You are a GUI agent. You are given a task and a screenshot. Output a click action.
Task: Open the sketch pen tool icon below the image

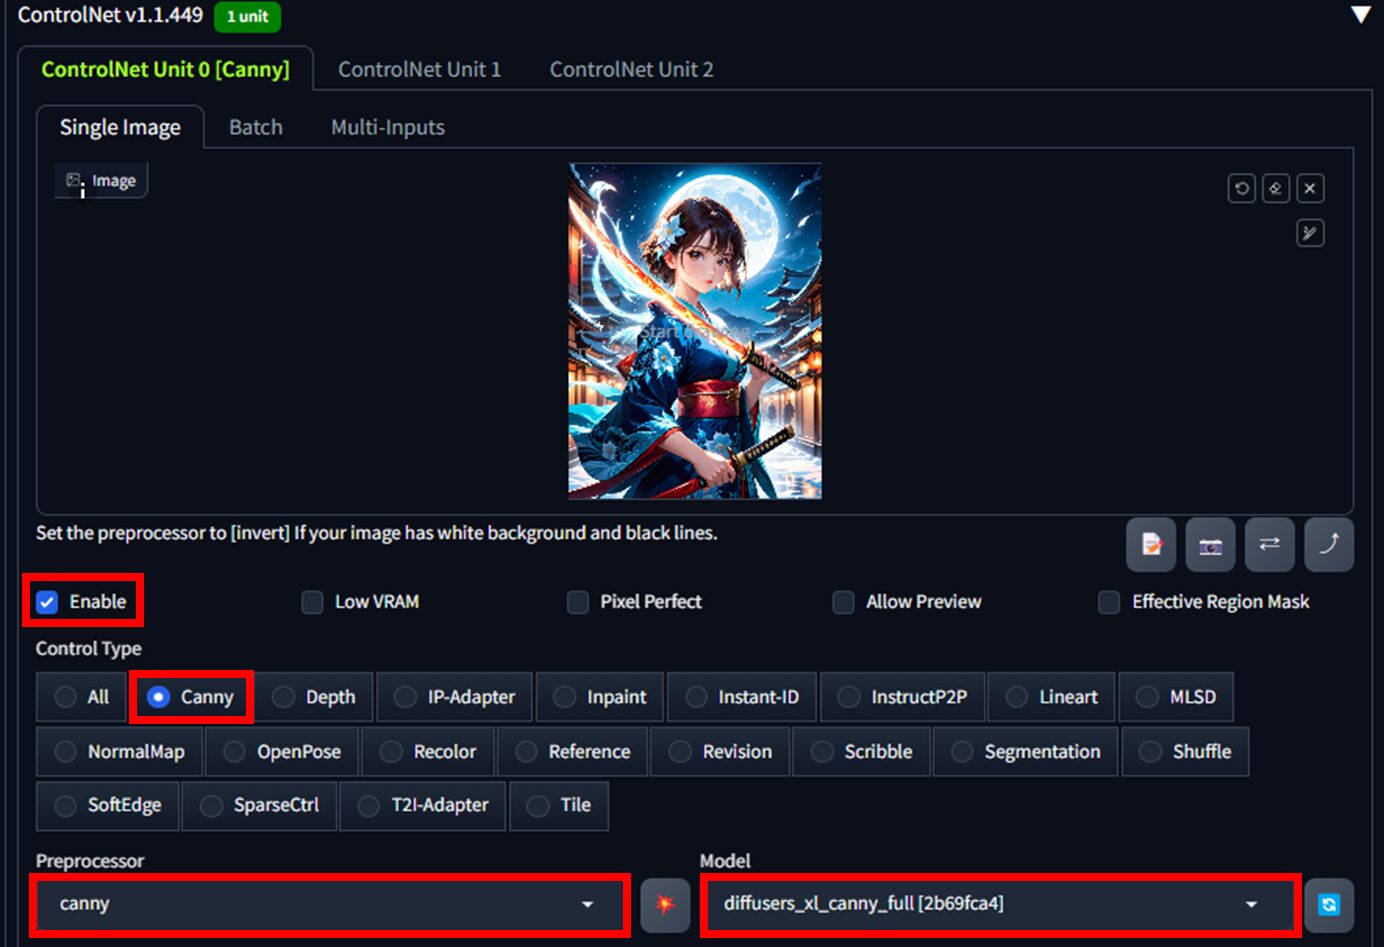click(x=1310, y=233)
